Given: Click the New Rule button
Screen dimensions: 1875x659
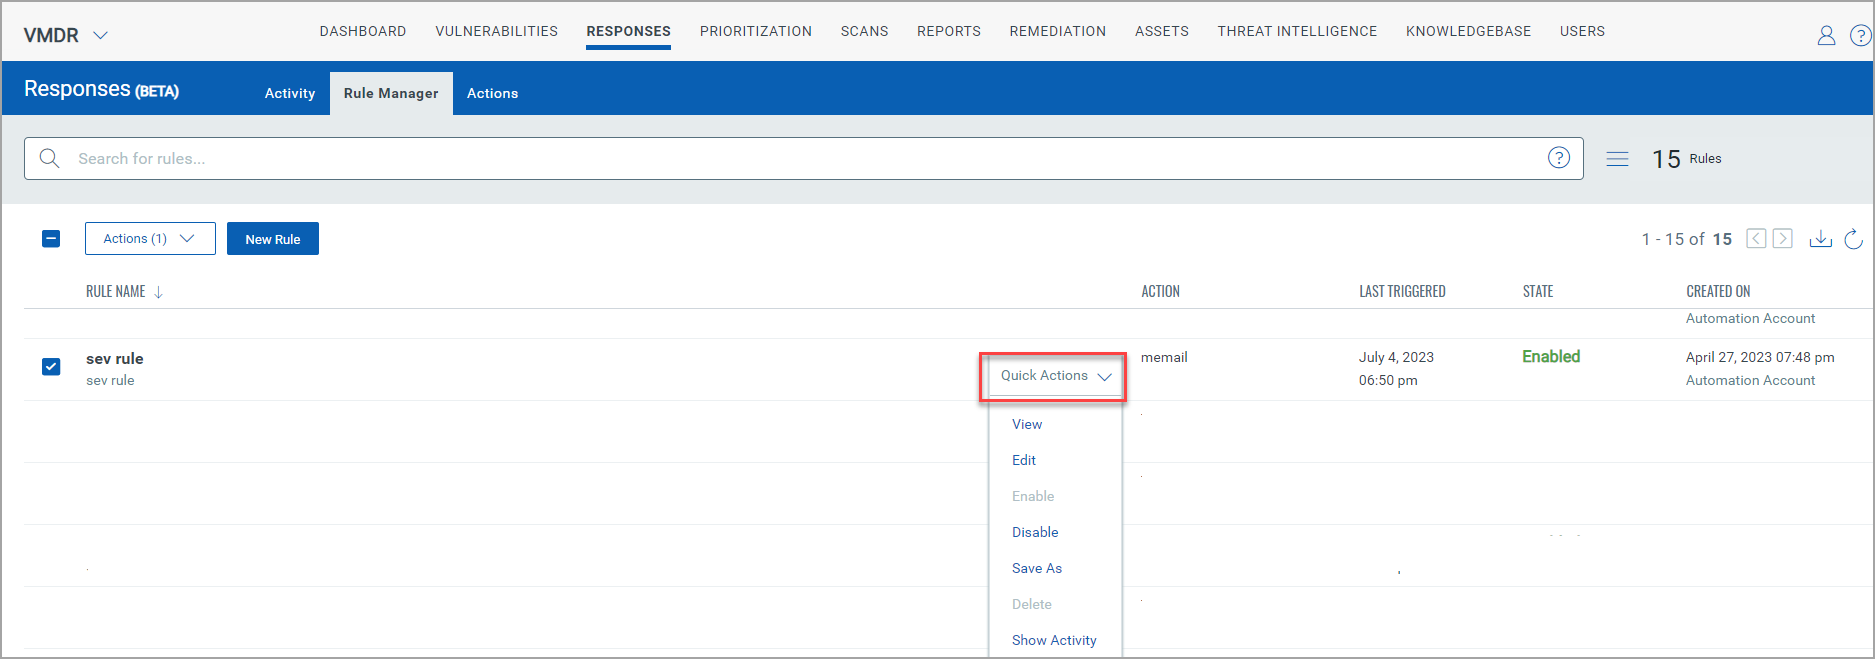Looking at the screenshot, I should click(273, 239).
